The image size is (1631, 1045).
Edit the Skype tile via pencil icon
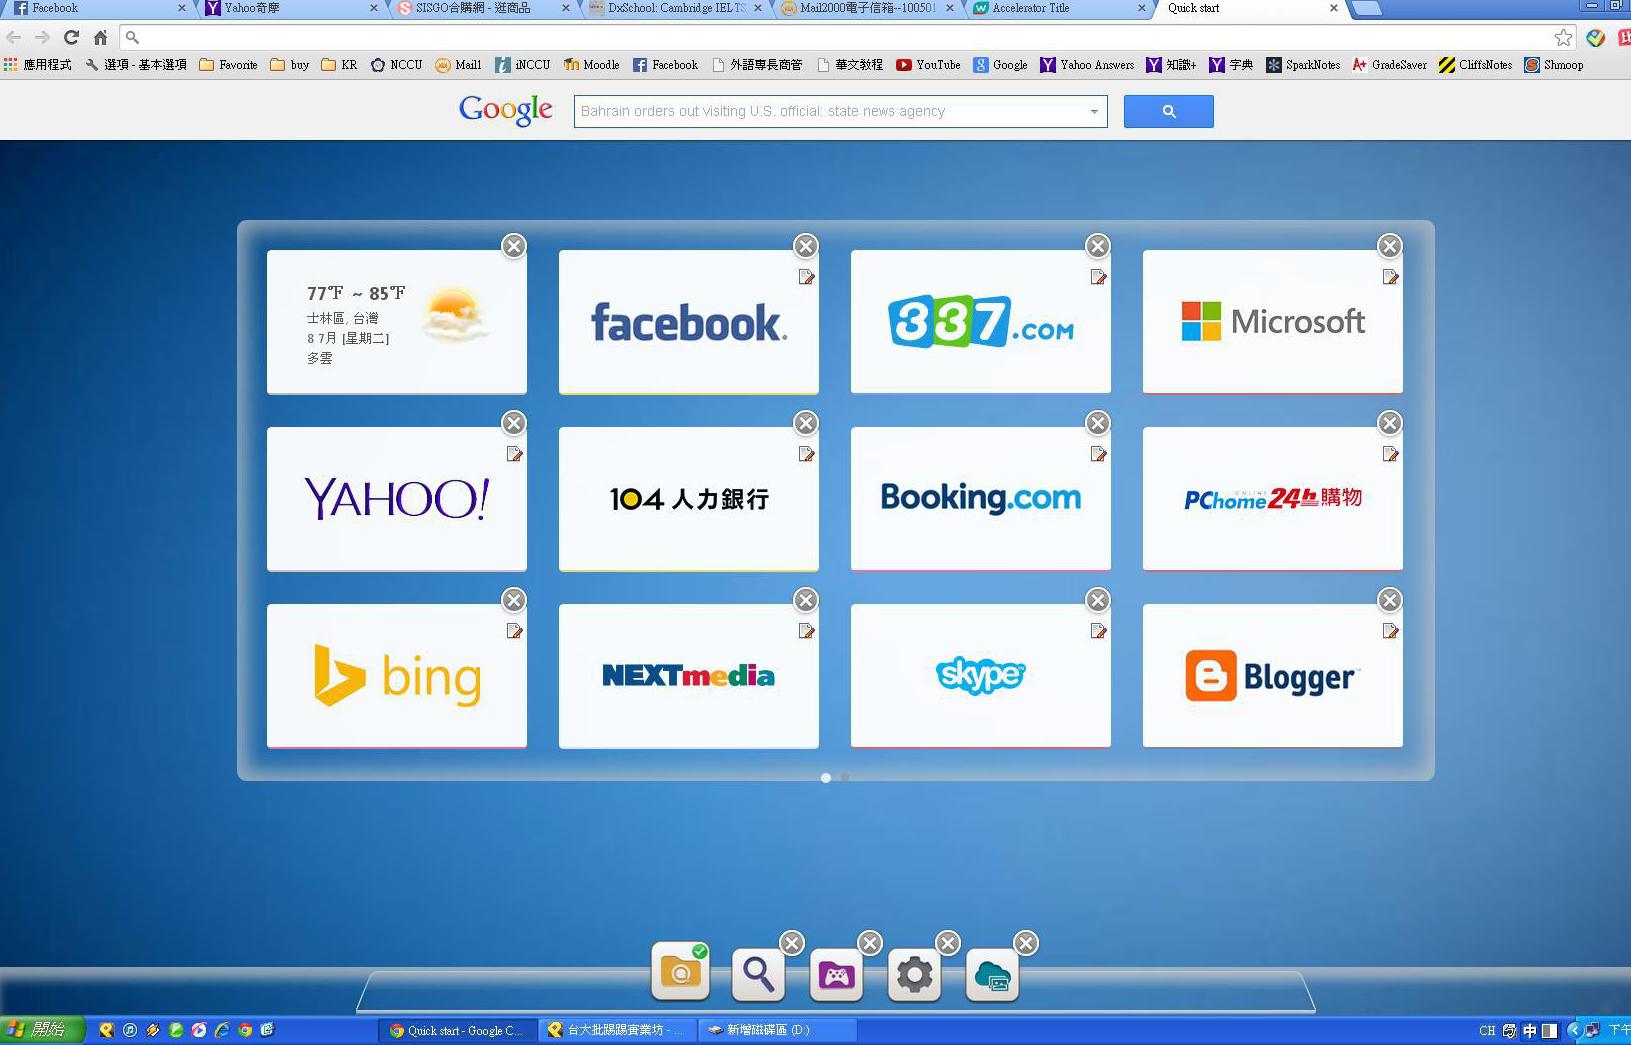pos(1098,631)
